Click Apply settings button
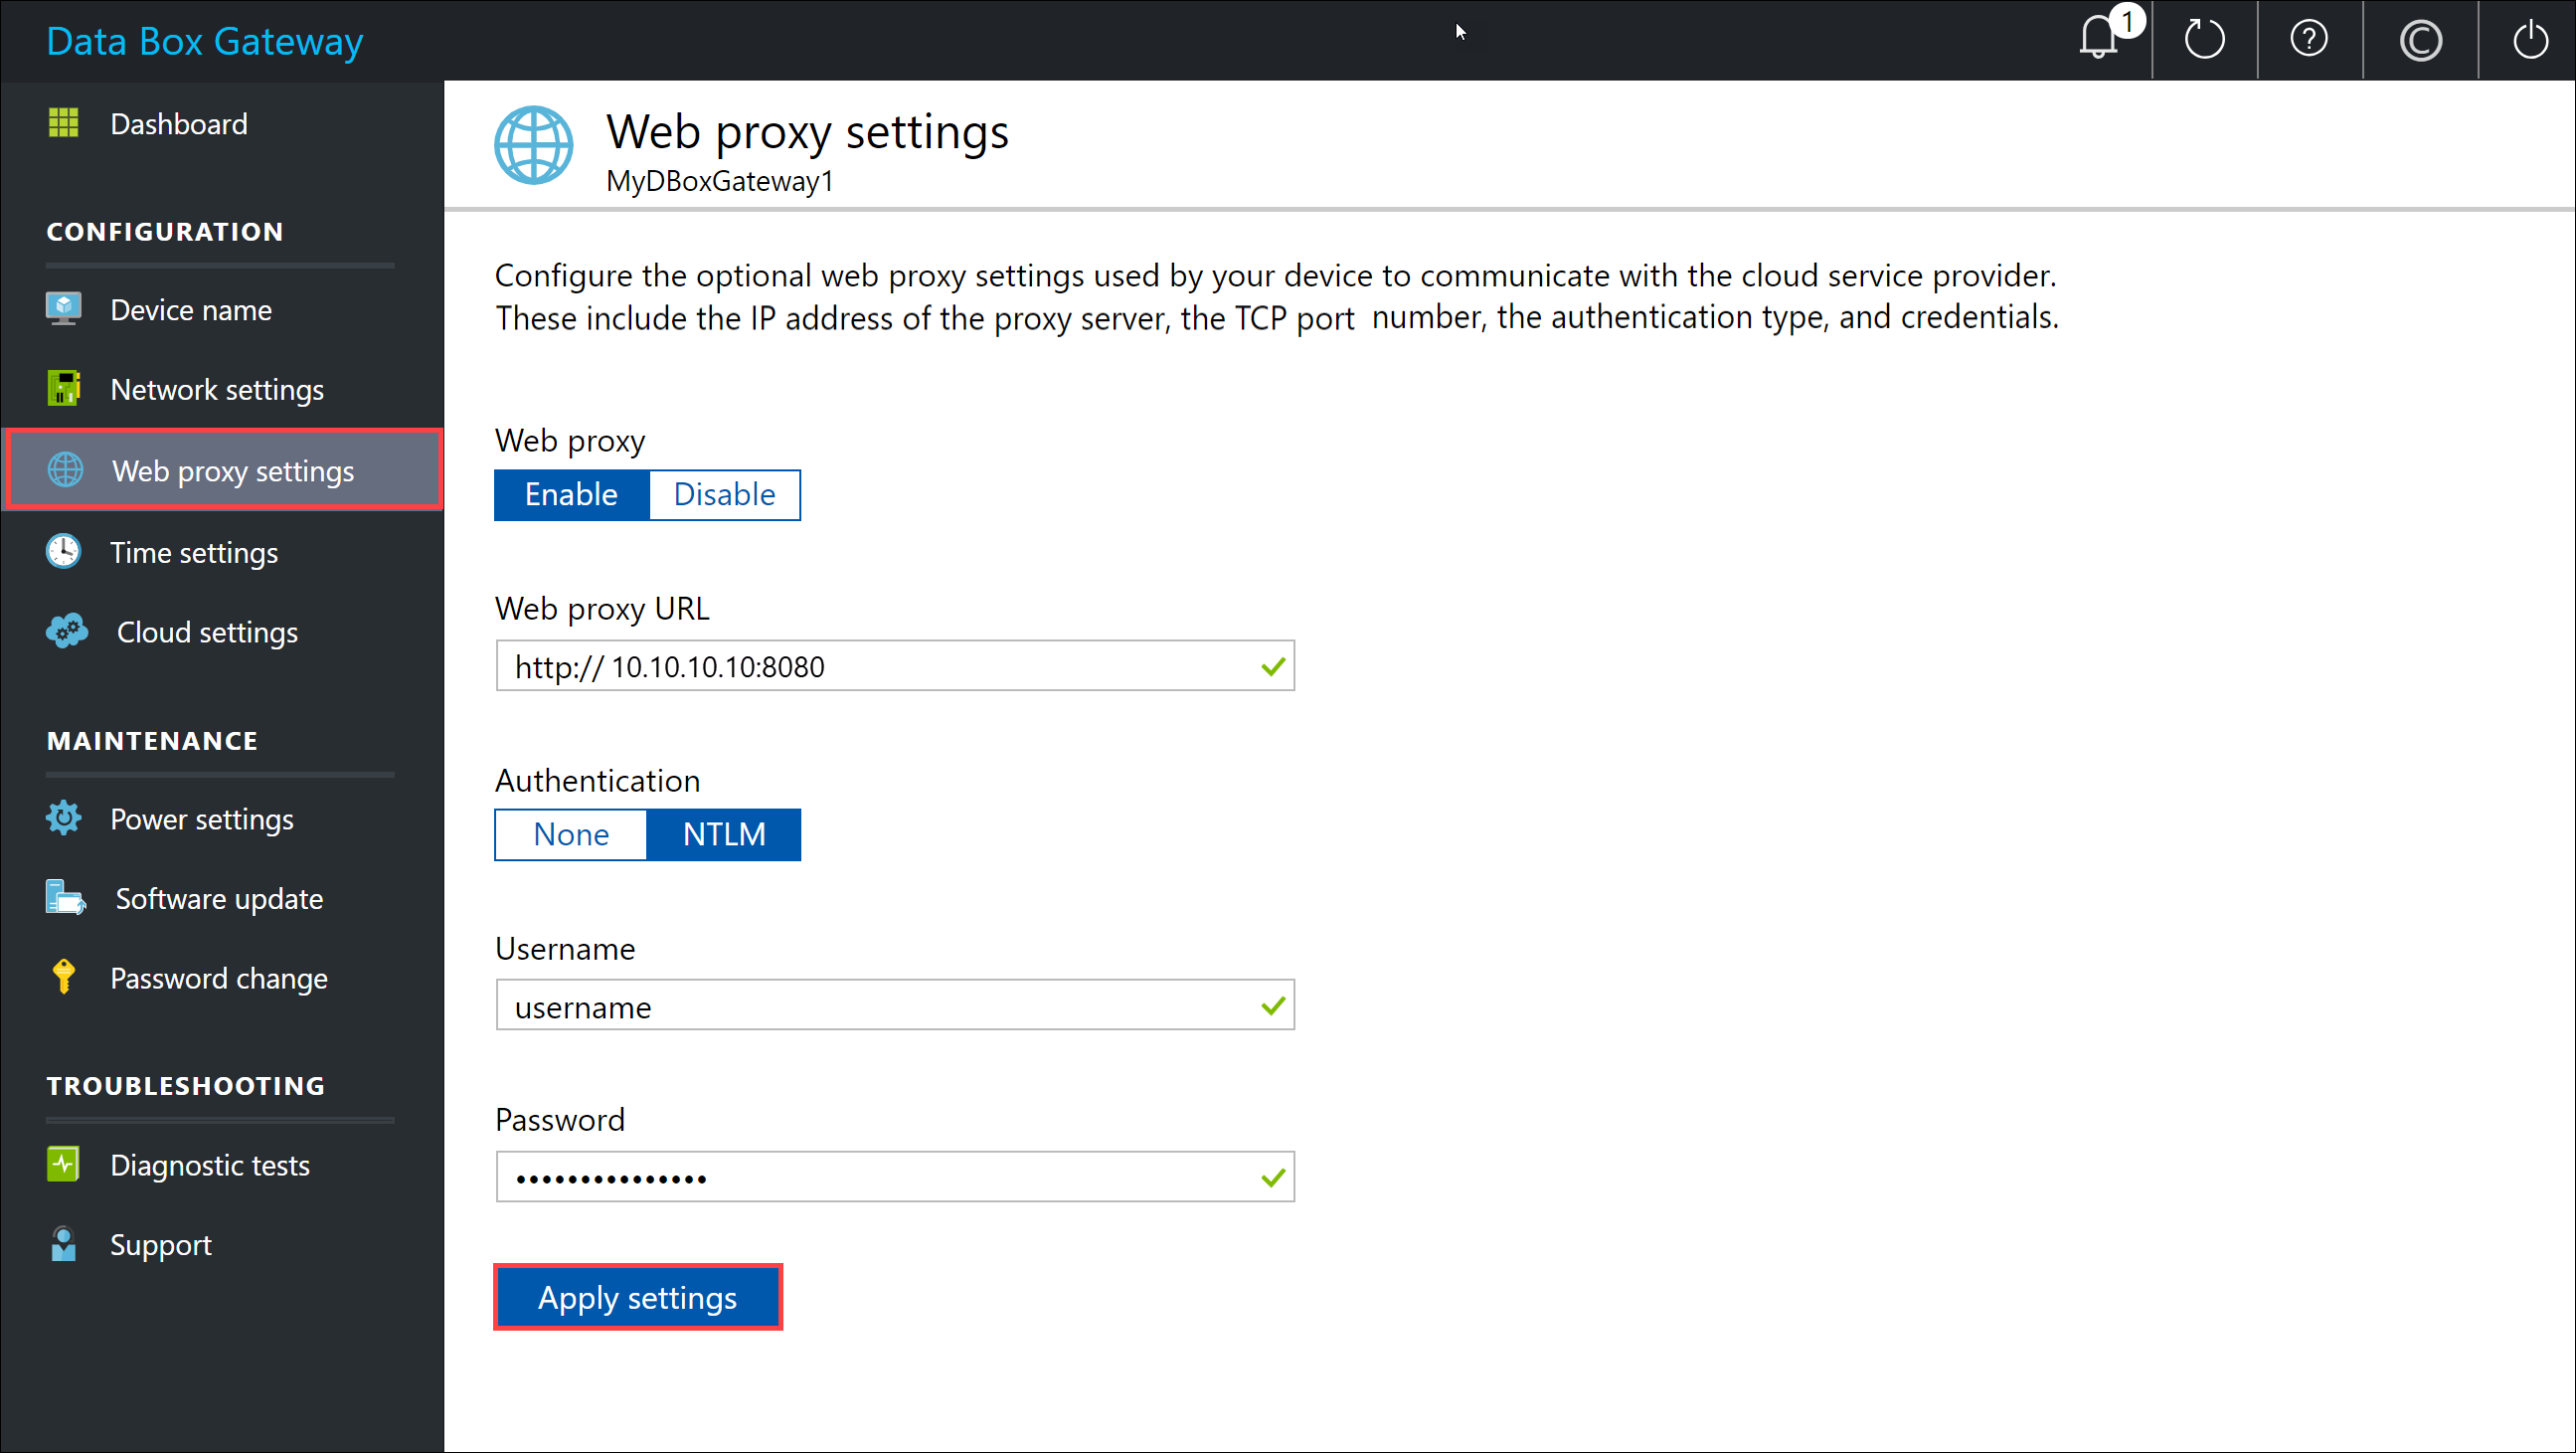Image resolution: width=2576 pixels, height=1453 pixels. pyautogui.click(x=637, y=1297)
